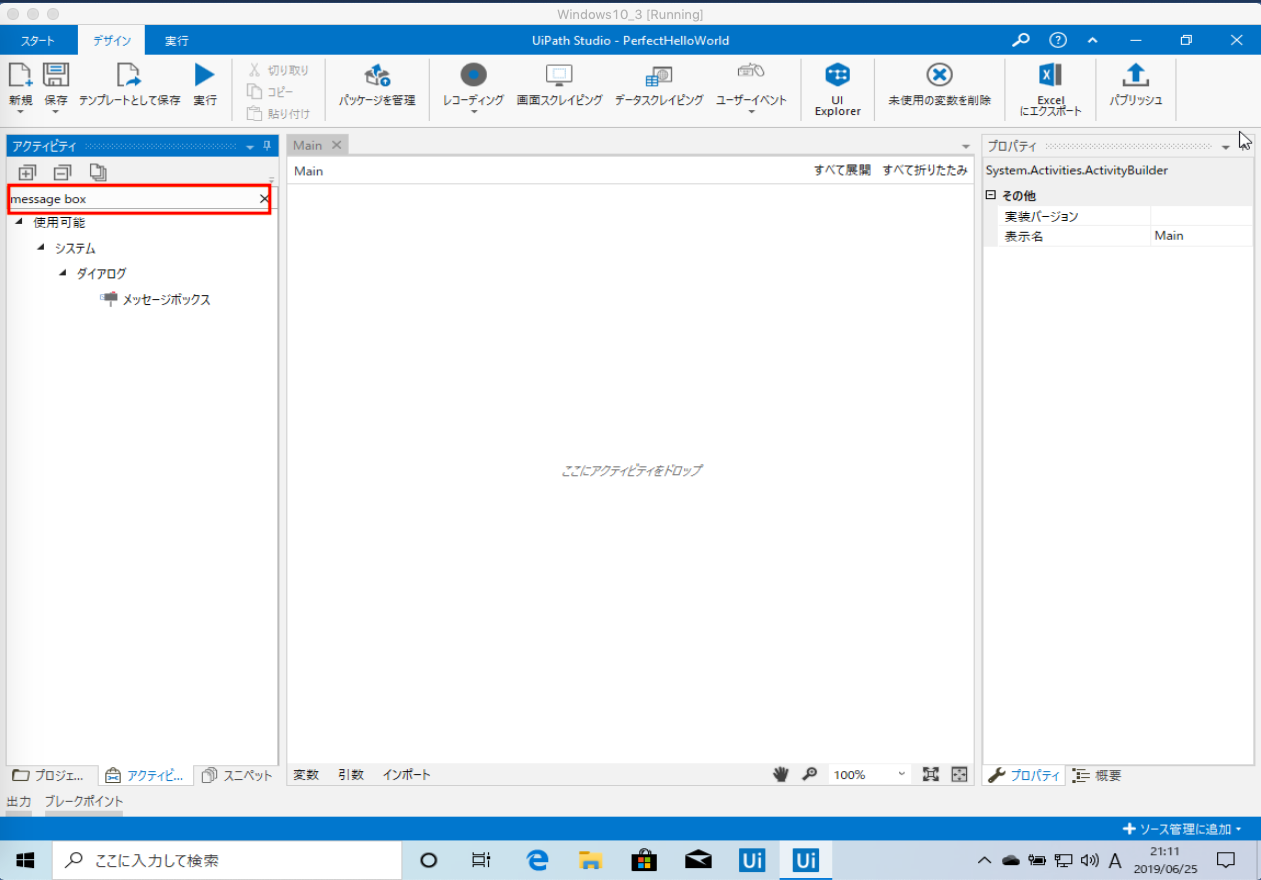Select メッセージボックス activity
The width and height of the screenshot is (1261, 880).
[156, 299]
